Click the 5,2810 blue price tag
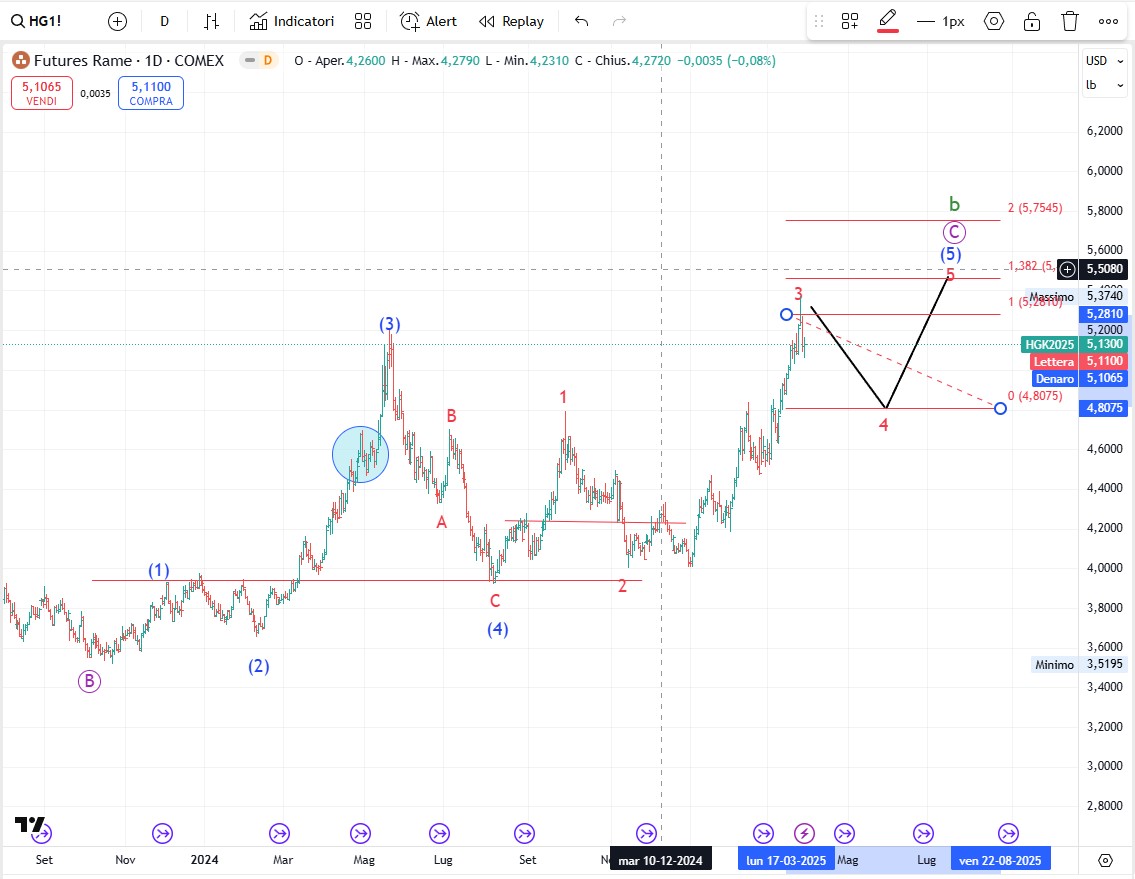The image size is (1135, 879). pos(1104,314)
